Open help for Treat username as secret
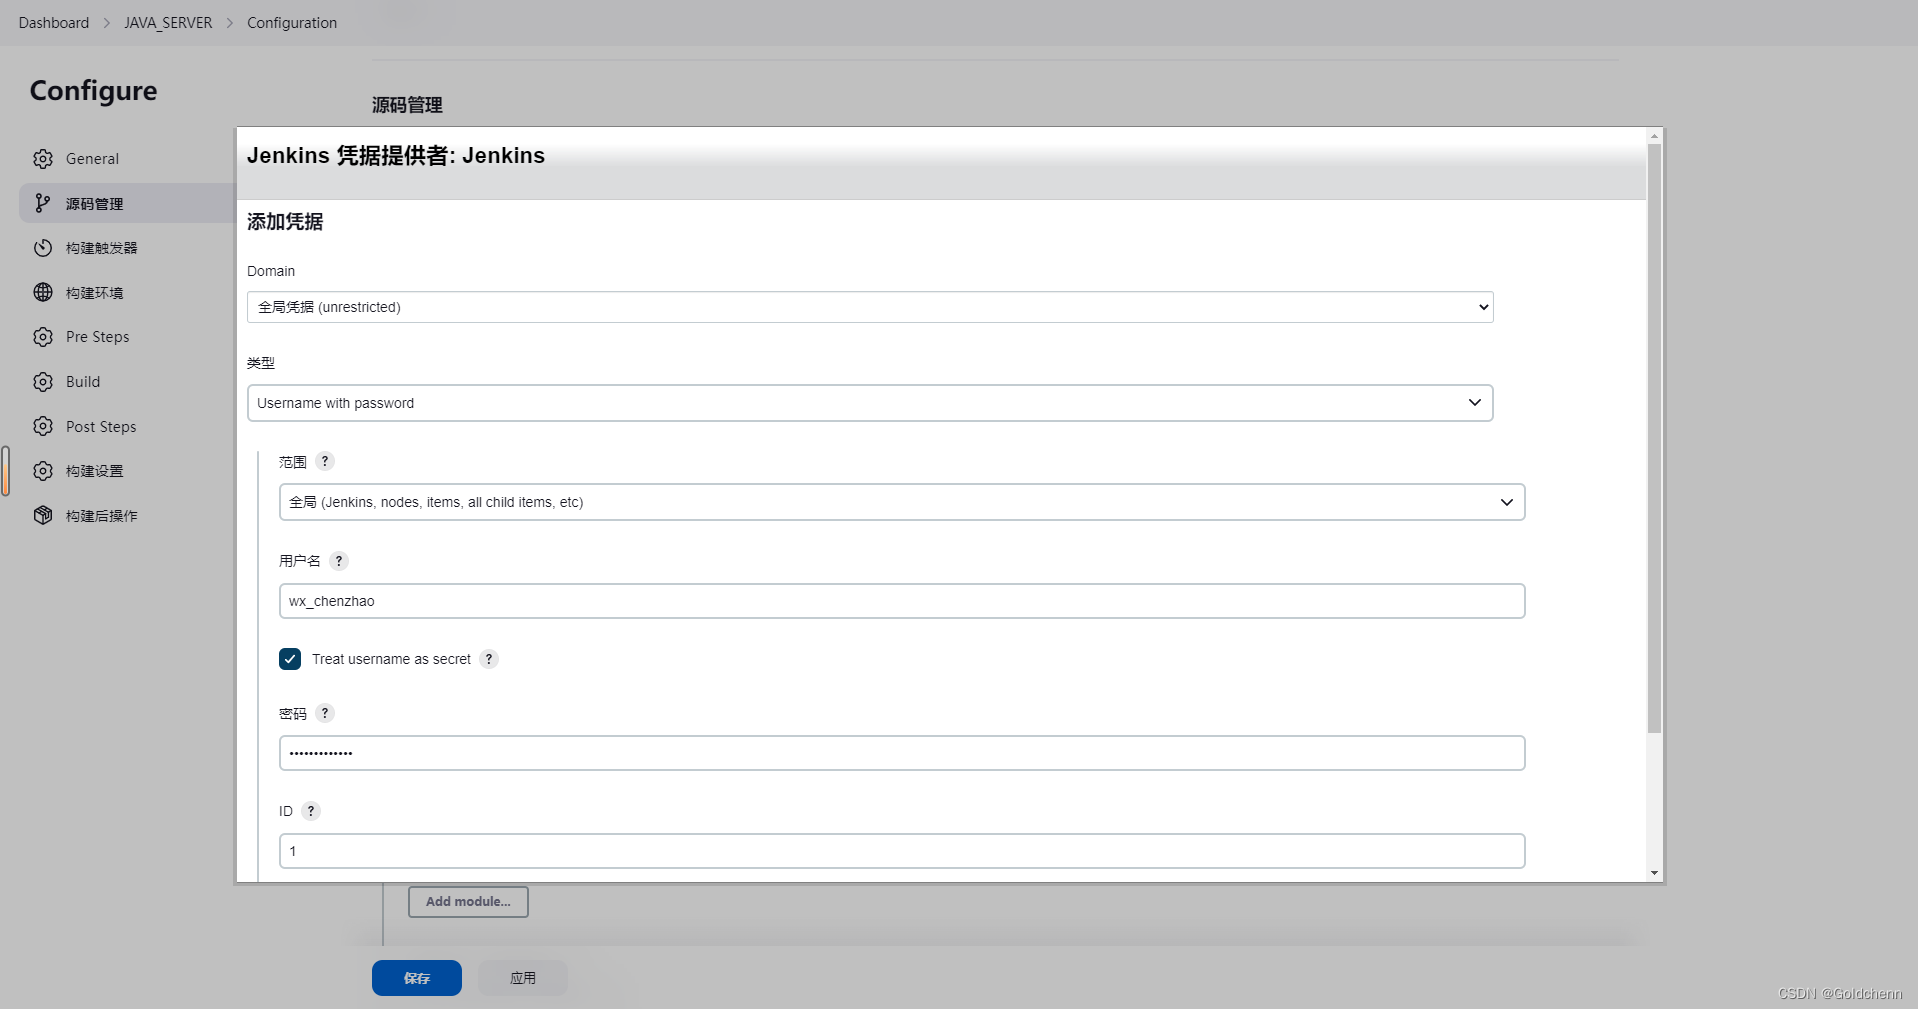 (x=489, y=659)
